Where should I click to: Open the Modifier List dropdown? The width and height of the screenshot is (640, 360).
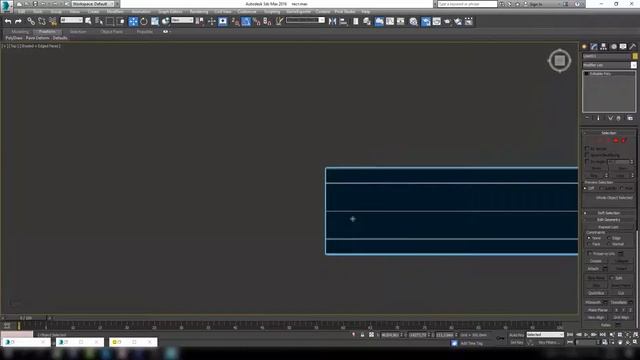point(609,65)
